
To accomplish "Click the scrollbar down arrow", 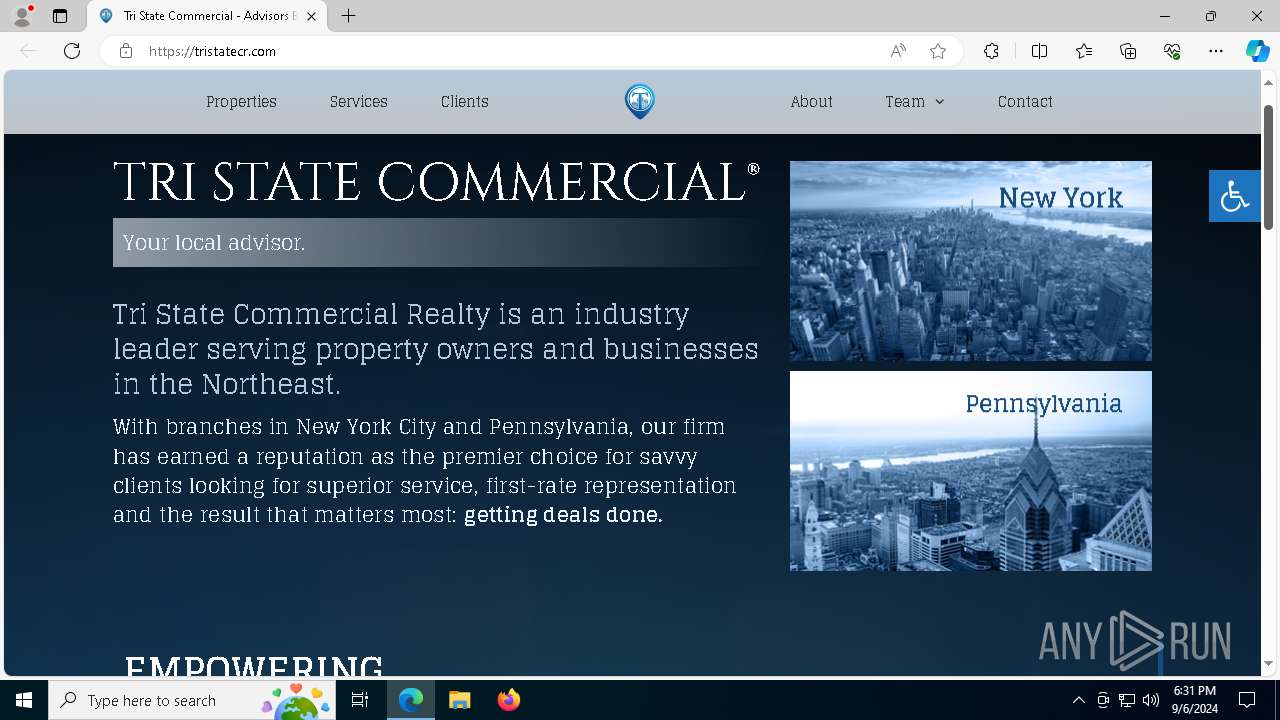I will click(x=1269, y=663).
